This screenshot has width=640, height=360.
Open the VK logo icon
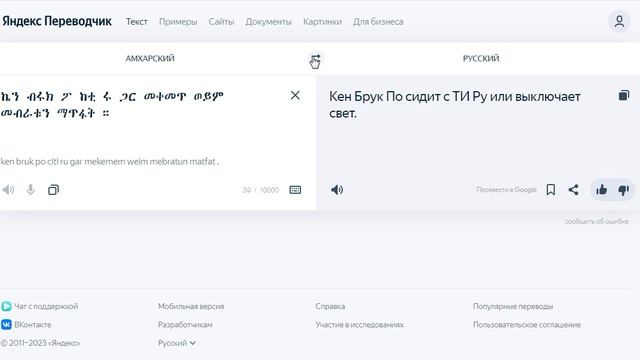click(x=6, y=324)
